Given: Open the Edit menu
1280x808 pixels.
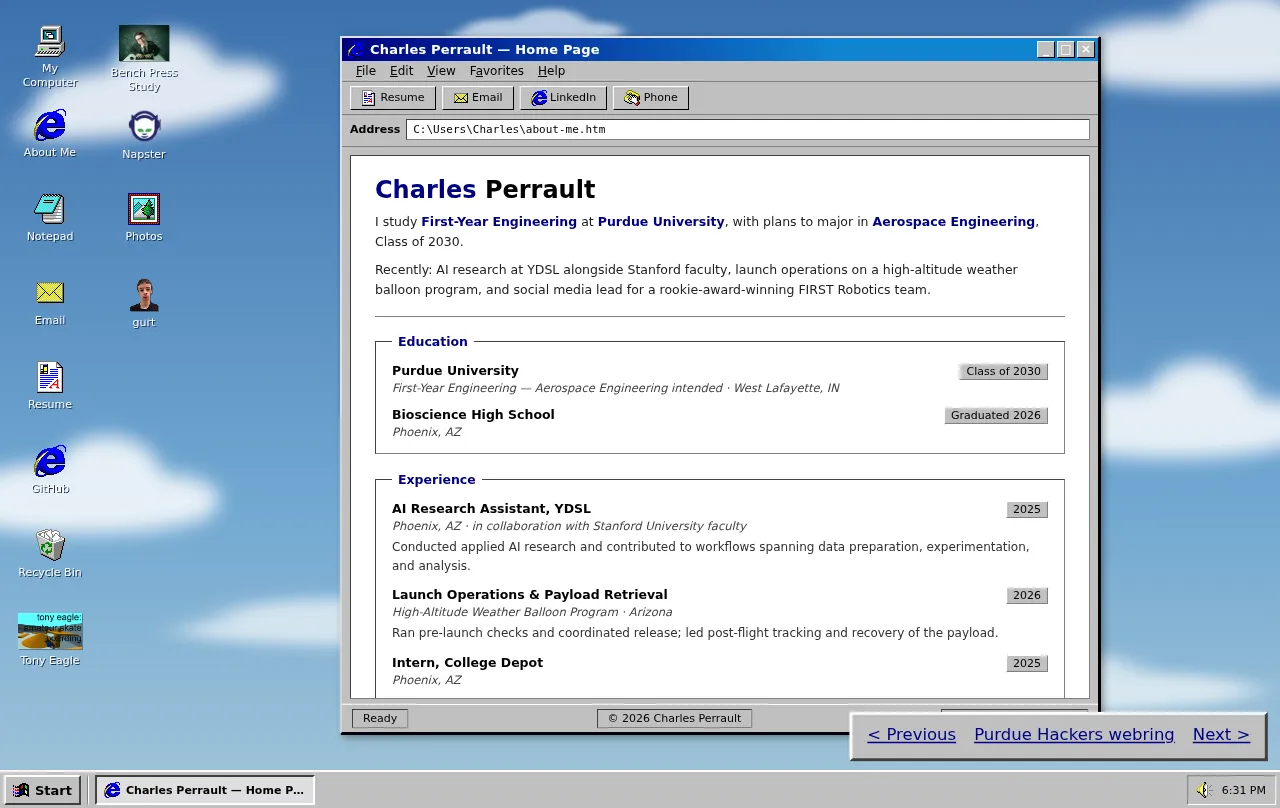Looking at the screenshot, I should click(x=401, y=71).
